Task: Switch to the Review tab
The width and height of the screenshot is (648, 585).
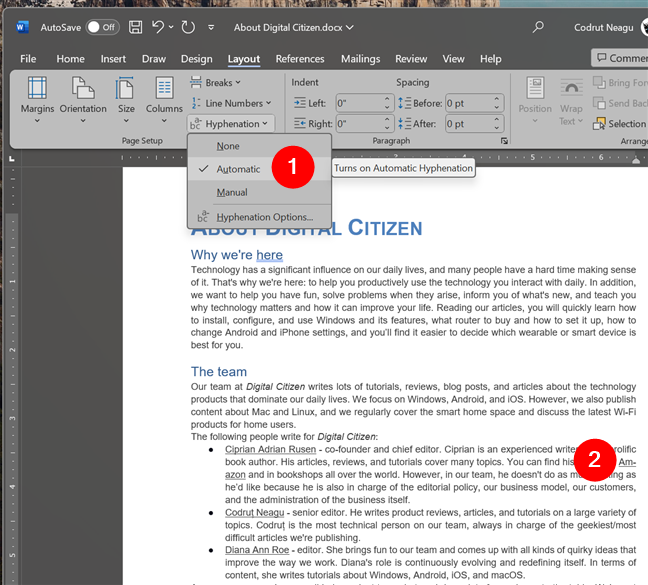Action: (x=411, y=59)
